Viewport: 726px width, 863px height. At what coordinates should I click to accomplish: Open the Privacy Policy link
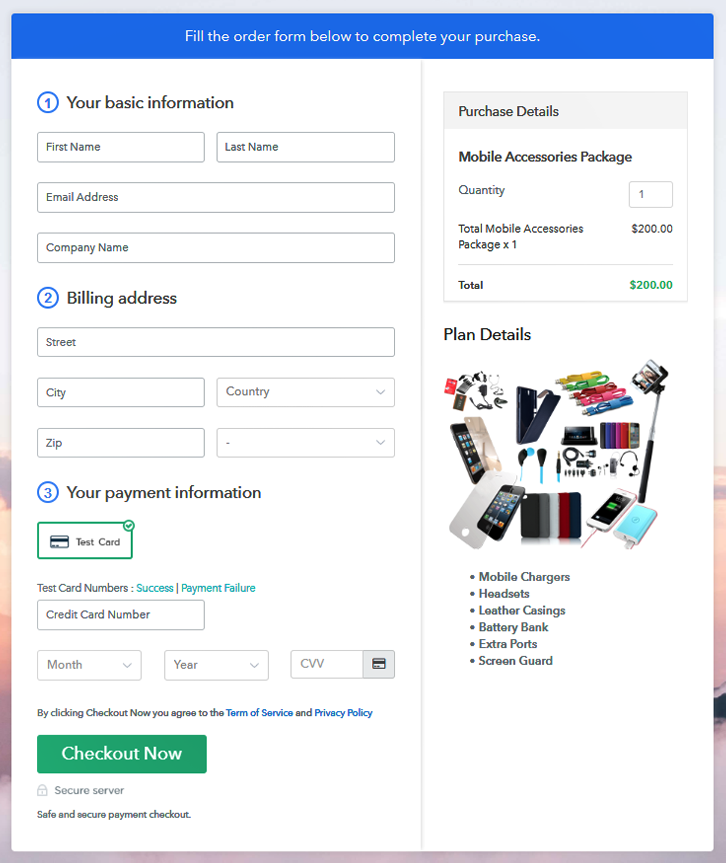[343, 713]
